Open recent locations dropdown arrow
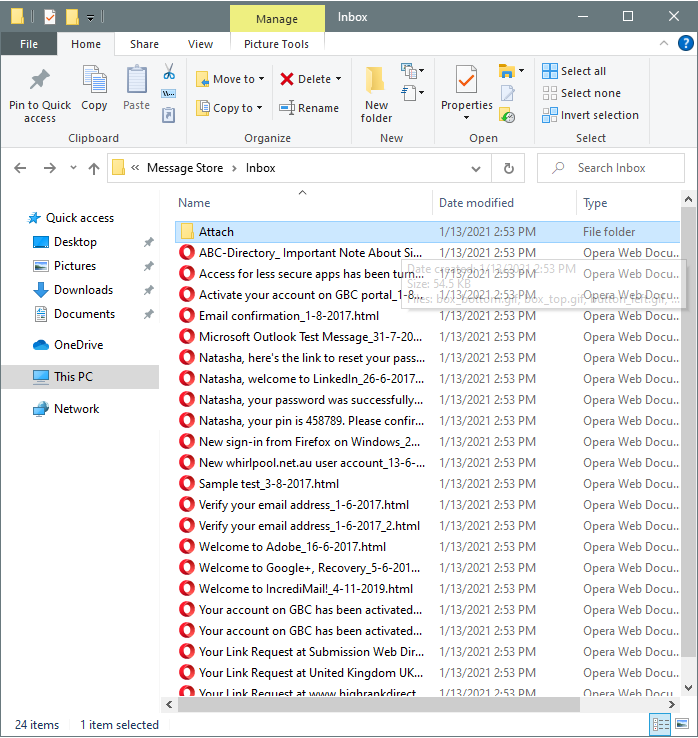The width and height of the screenshot is (698, 738). tap(73, 168)
